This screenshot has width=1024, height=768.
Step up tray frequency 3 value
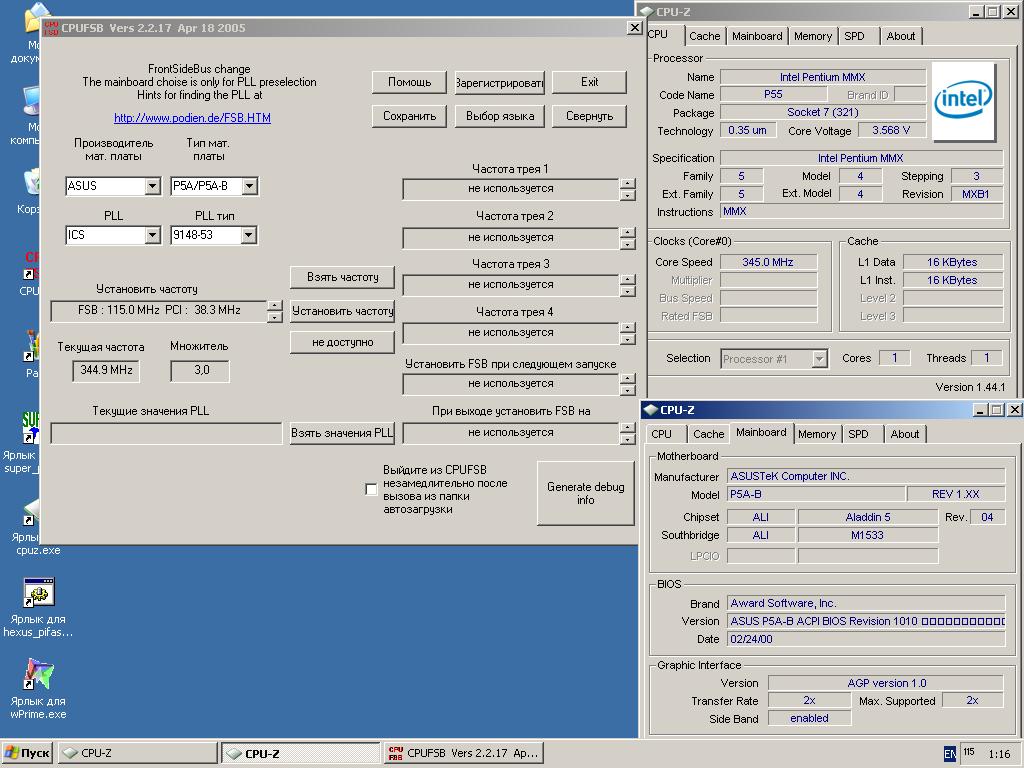pyautogui.click(x=628, y=280)
